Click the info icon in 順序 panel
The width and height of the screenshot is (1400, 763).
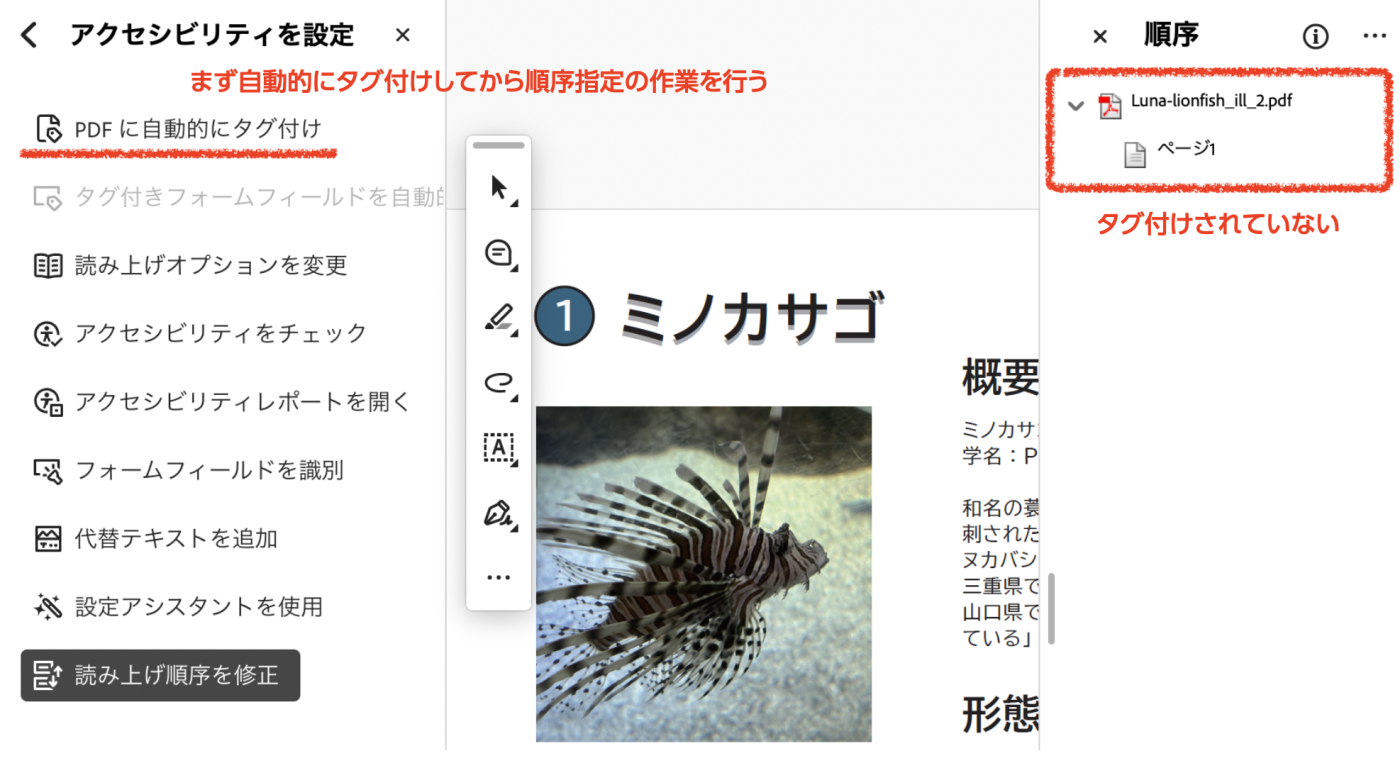coord(1315,37)
